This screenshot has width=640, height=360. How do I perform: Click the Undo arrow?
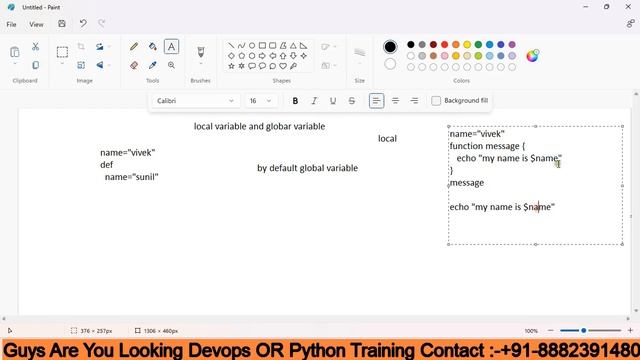(x=83, y=23)
